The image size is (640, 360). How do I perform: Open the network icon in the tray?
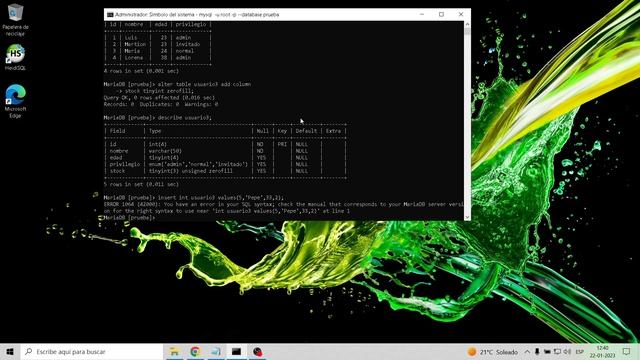557,352
